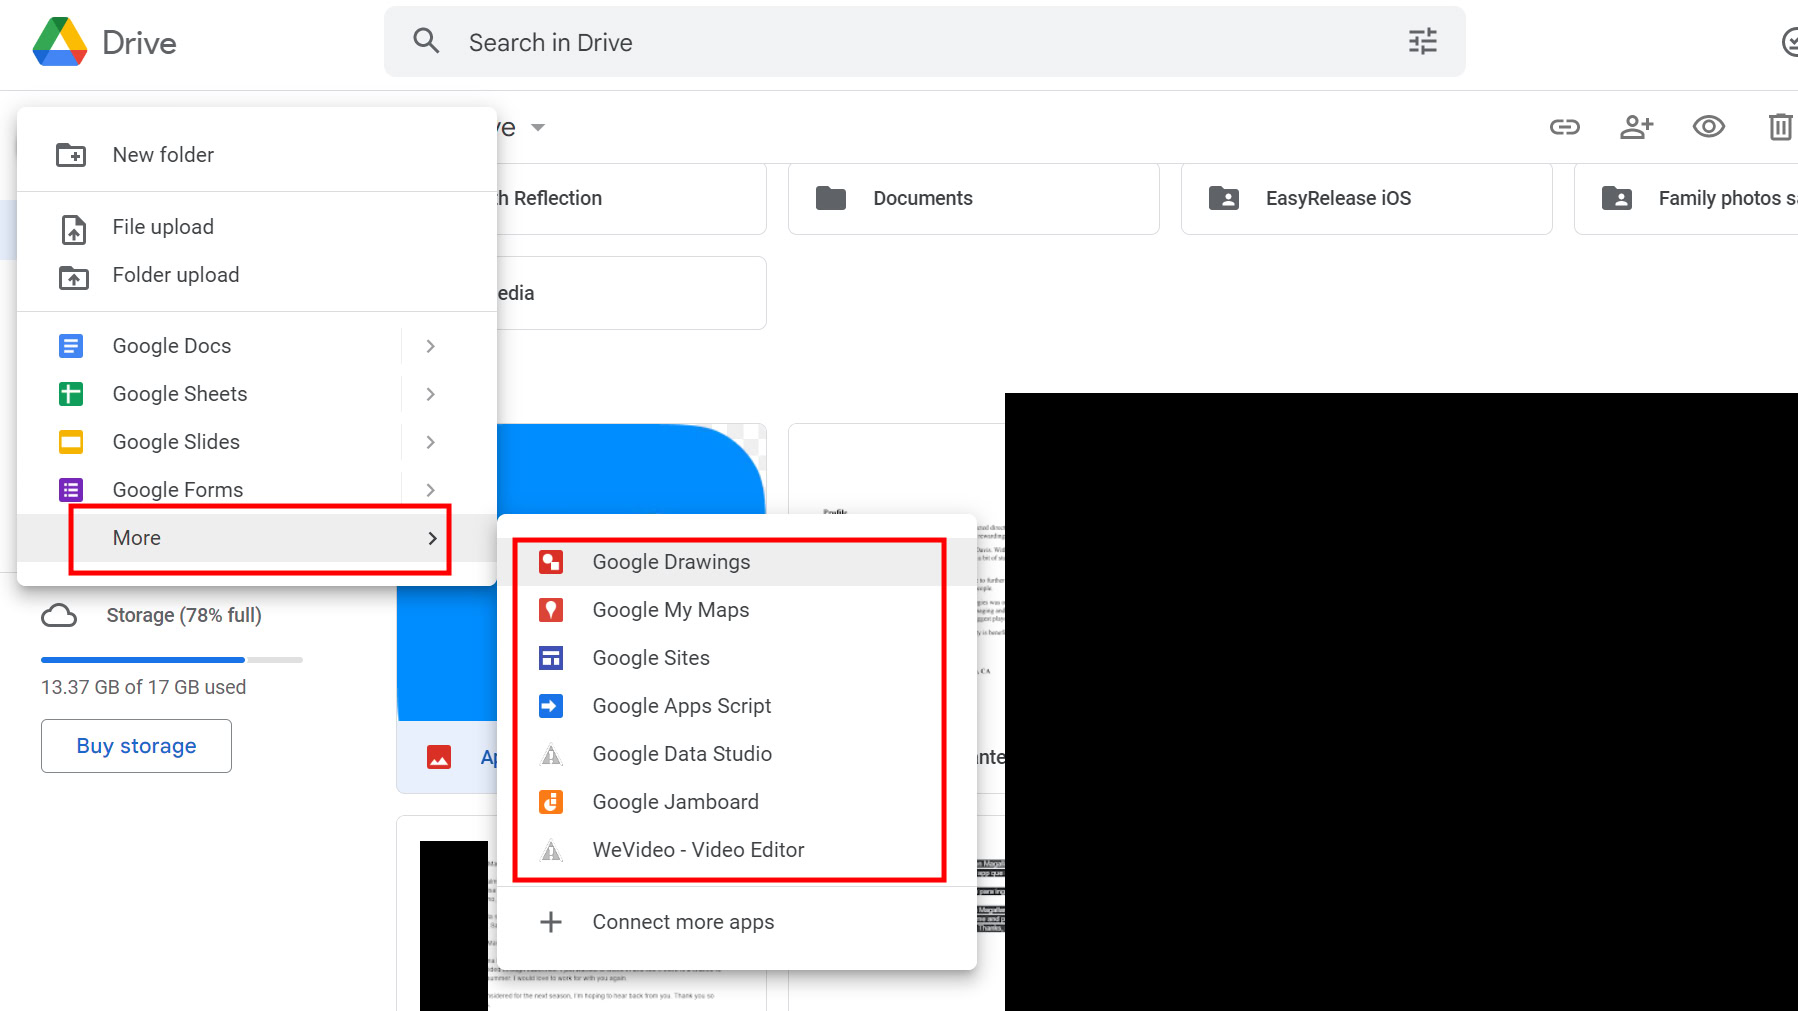Expand the Google Sheets submenu arrow
Image resolution: width=1798 pixels, height=1011 pixels.
click(x=430, y=394)
